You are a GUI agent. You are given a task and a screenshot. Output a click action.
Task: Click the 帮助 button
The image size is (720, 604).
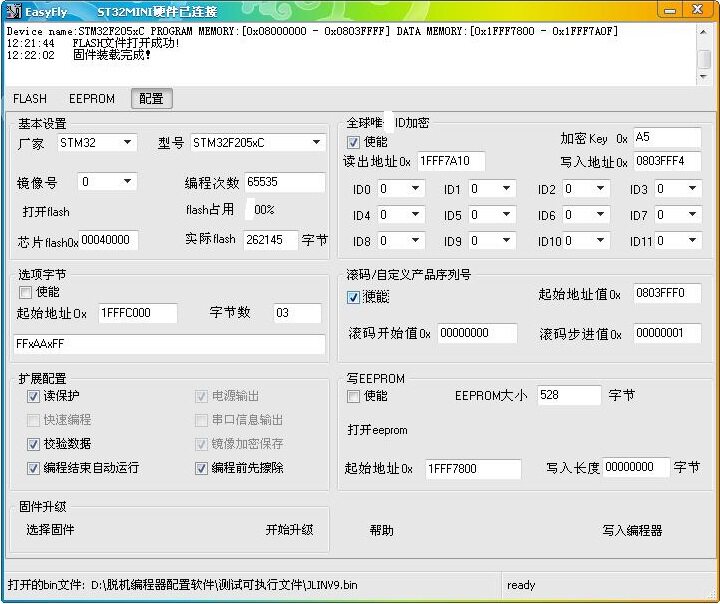[x=382, y=531]
